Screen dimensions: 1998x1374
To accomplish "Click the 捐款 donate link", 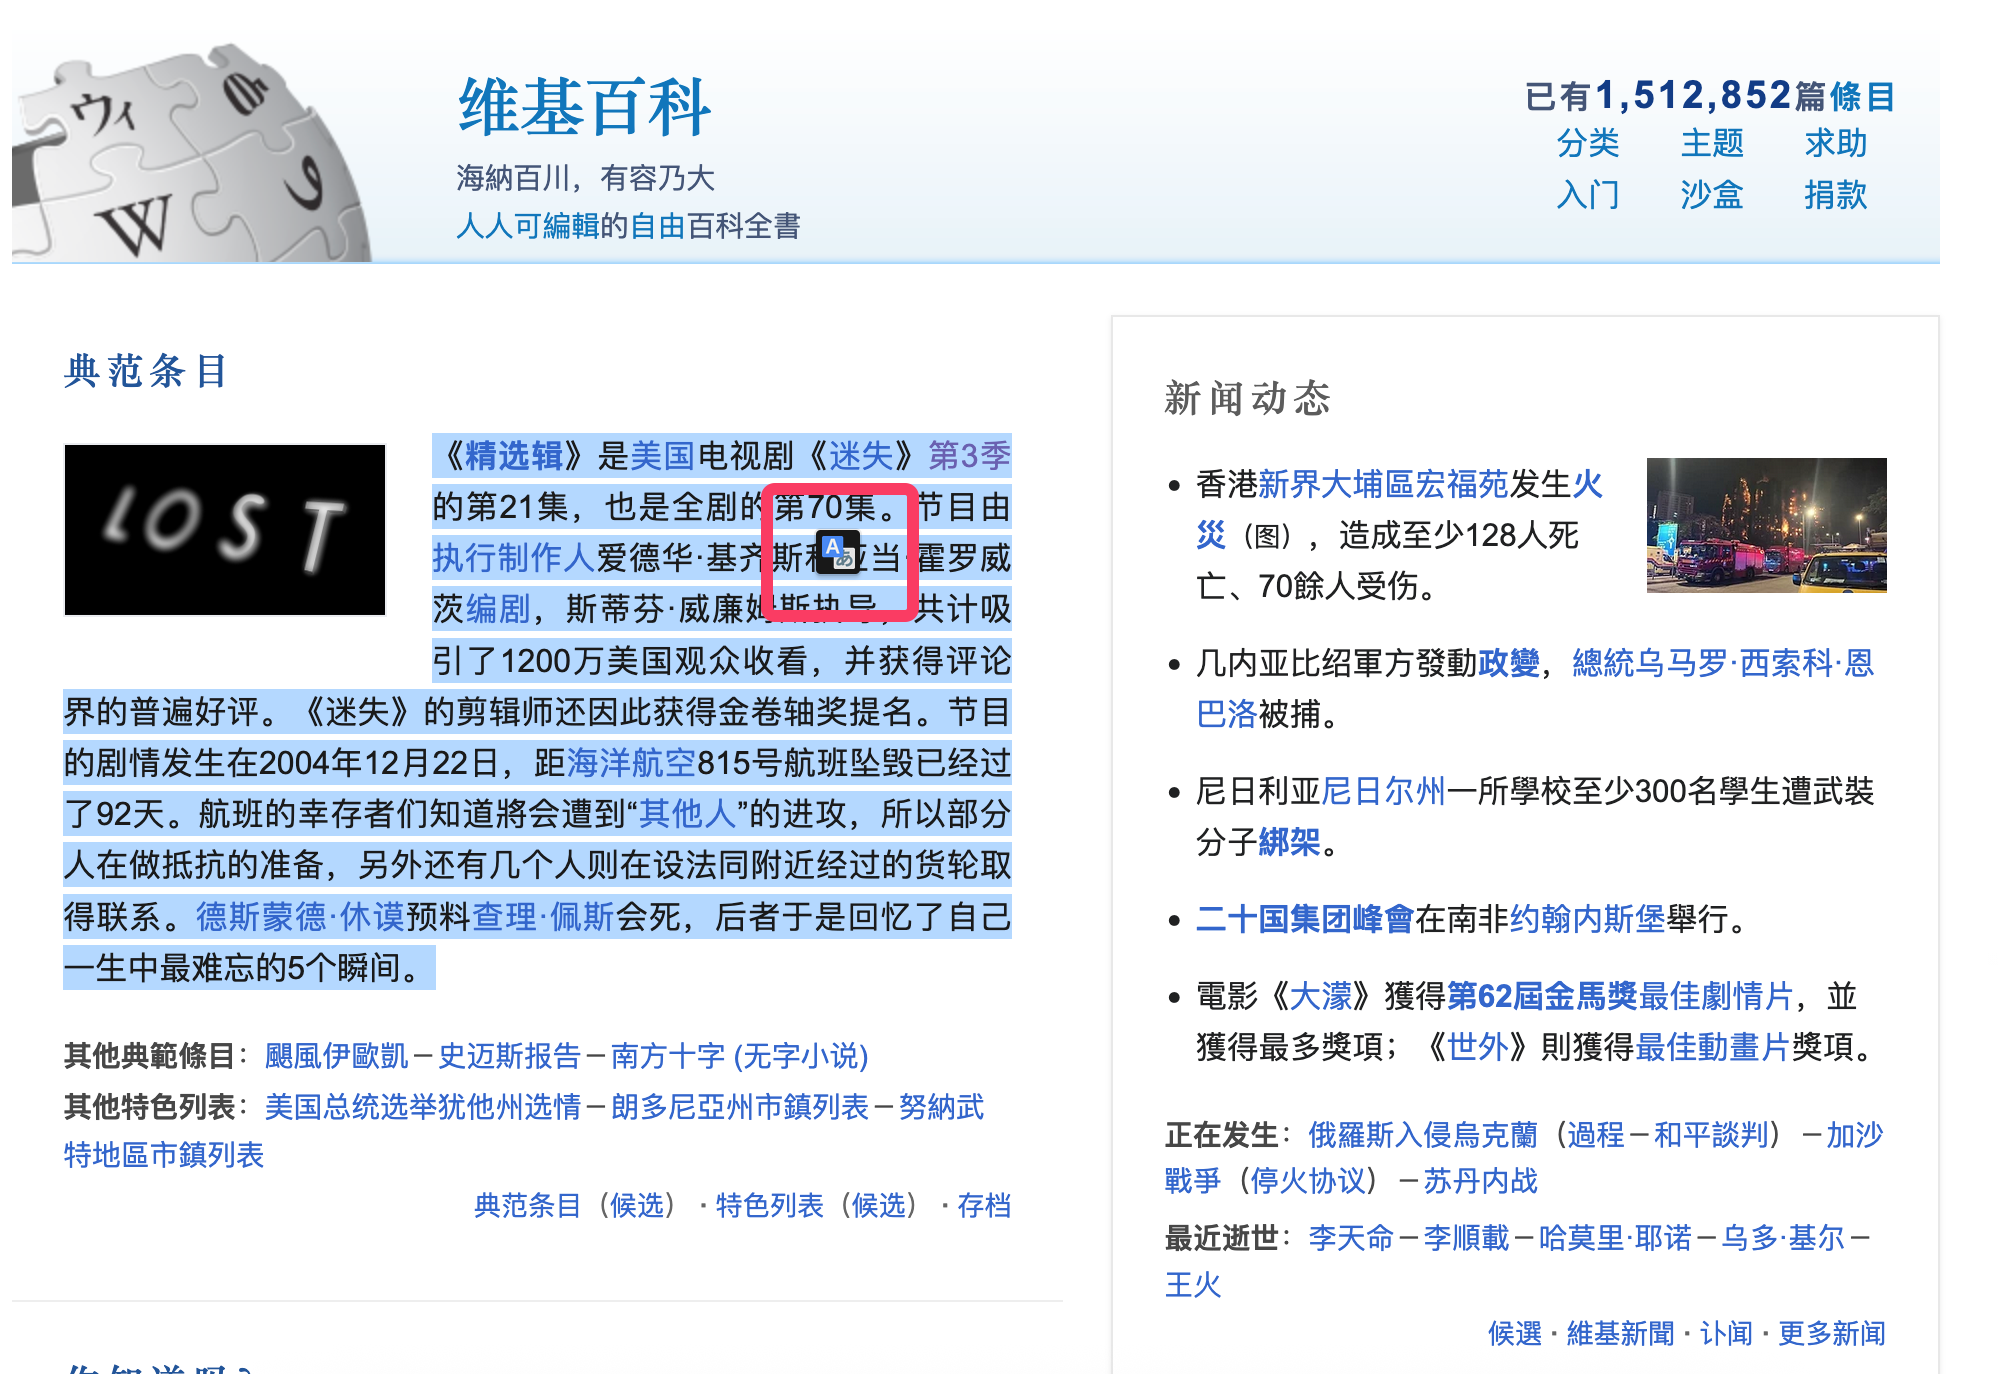I will click(x=1835, y=194).
